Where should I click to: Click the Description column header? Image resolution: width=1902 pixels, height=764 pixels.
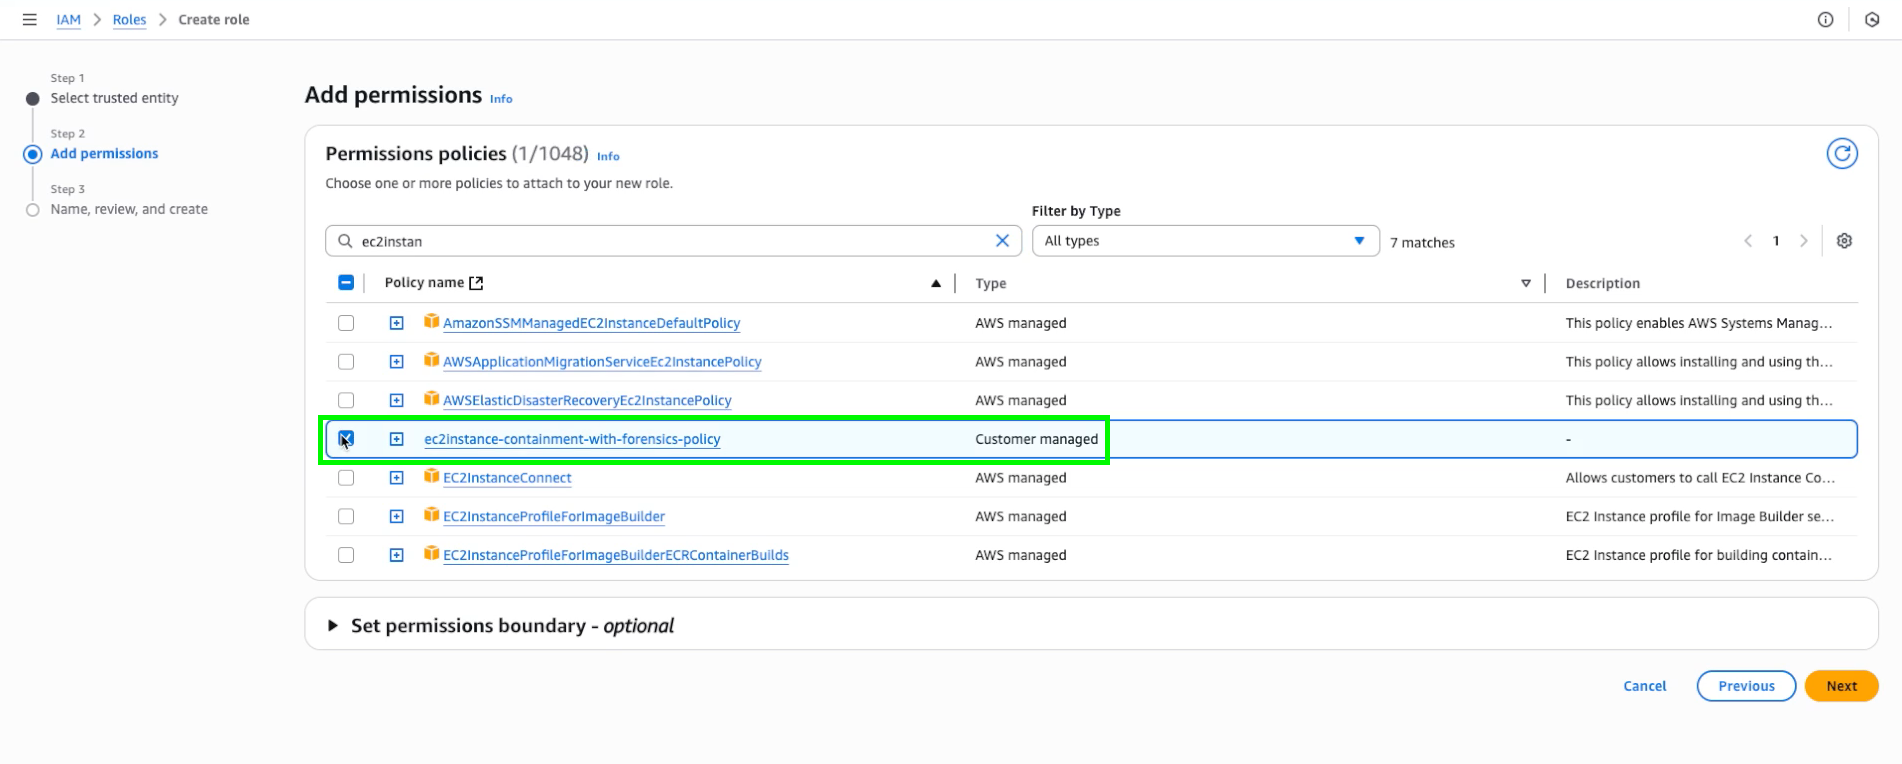pos(1602,283)
